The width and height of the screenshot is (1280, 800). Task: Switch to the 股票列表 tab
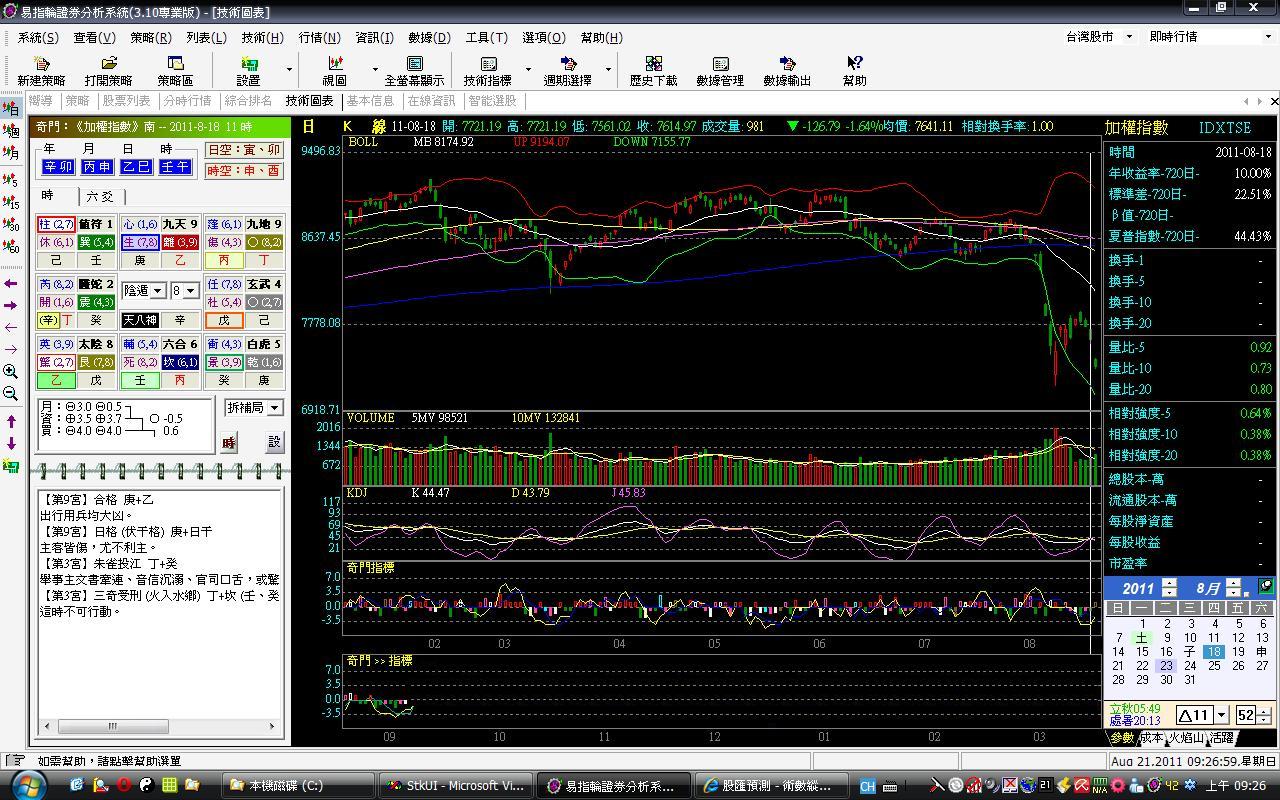click(x=126, y=101)
